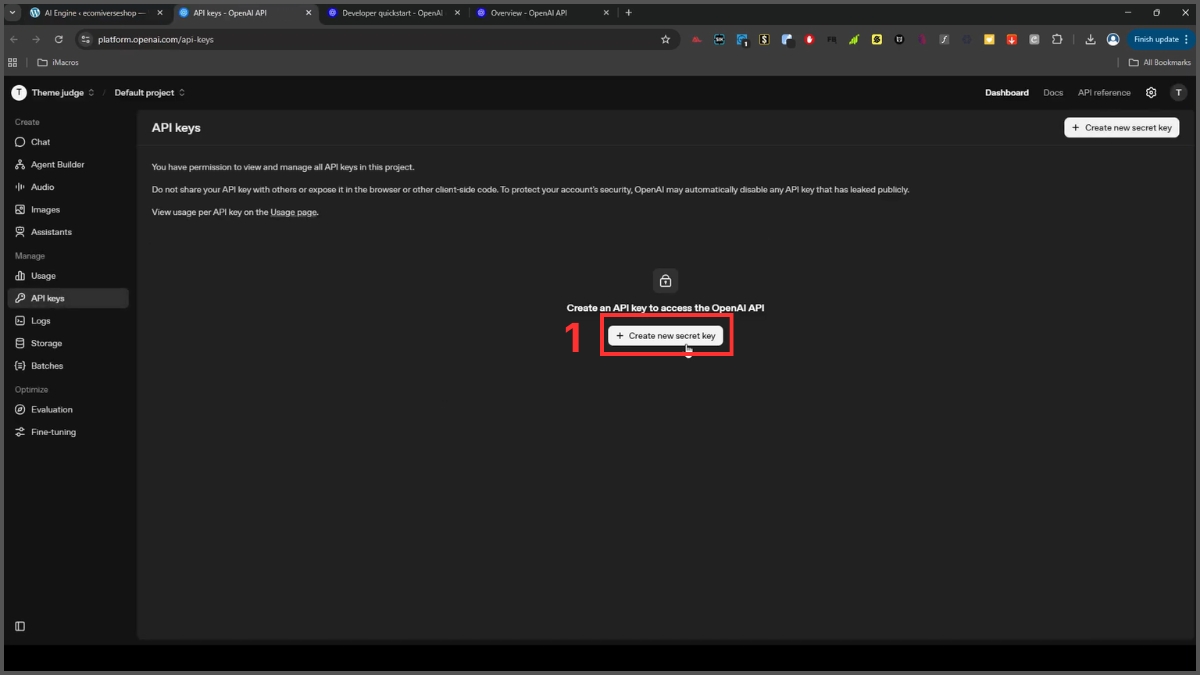Click the lock icon above the message
This screenshot has width=1200, height=675.
point(665,281)
